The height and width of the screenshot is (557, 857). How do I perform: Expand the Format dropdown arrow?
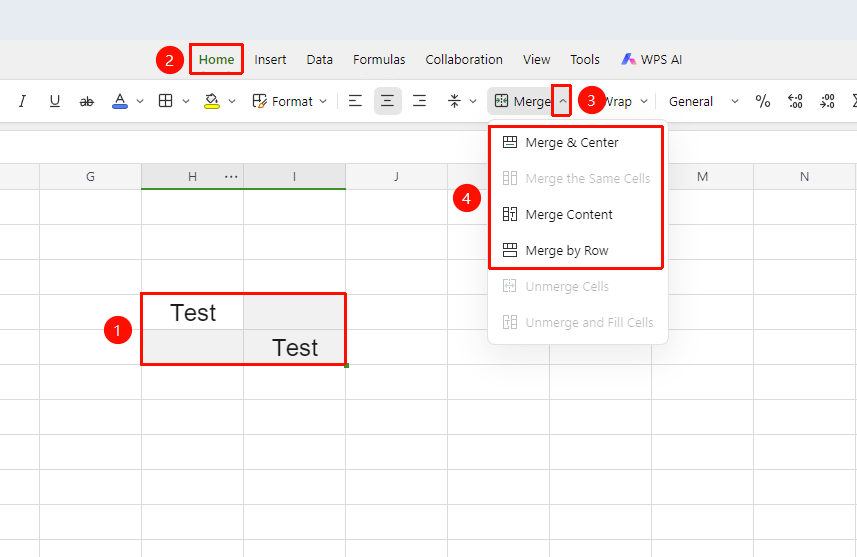323,101
